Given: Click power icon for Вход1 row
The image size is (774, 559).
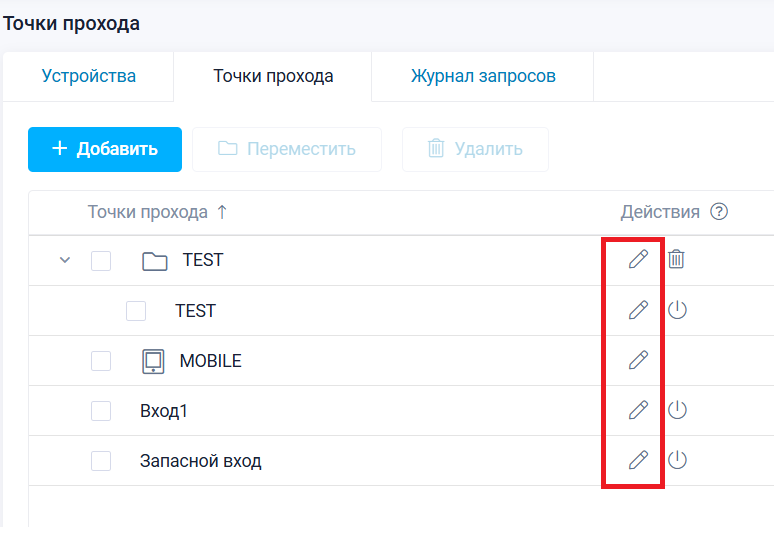Looking at the screenshot, I should 677,410.
